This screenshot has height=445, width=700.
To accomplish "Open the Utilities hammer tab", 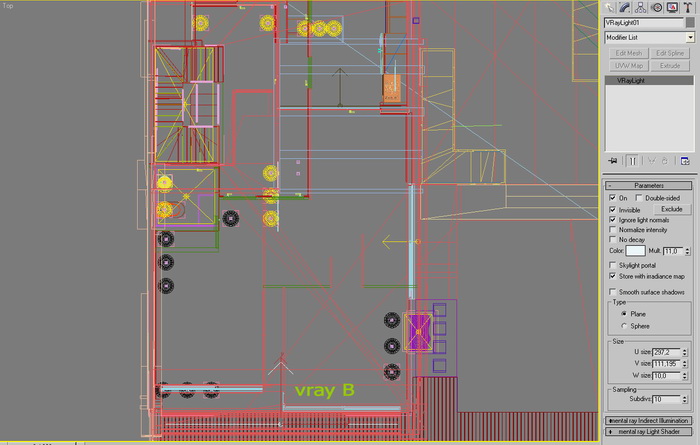I will 688,8.
